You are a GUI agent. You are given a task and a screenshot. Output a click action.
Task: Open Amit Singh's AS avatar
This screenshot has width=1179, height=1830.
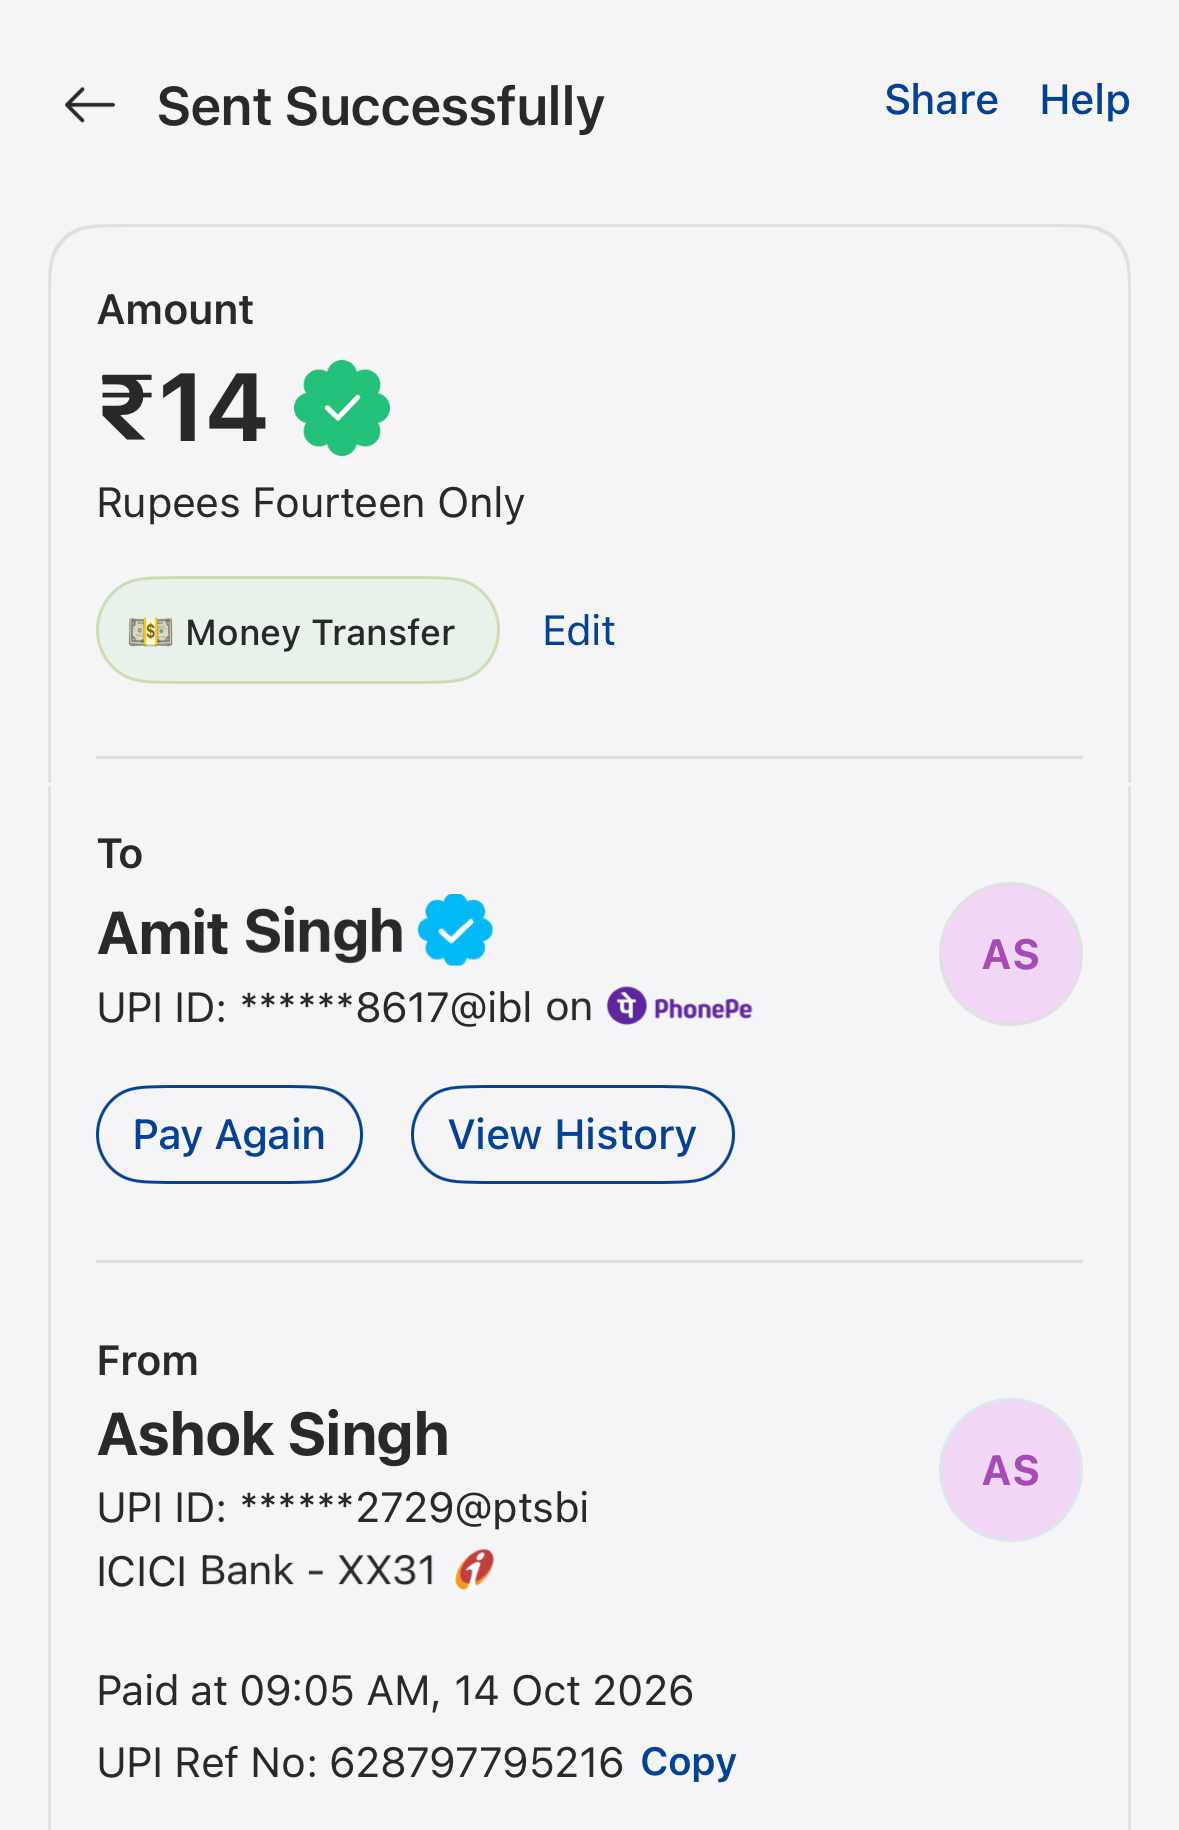(1011, 954)
